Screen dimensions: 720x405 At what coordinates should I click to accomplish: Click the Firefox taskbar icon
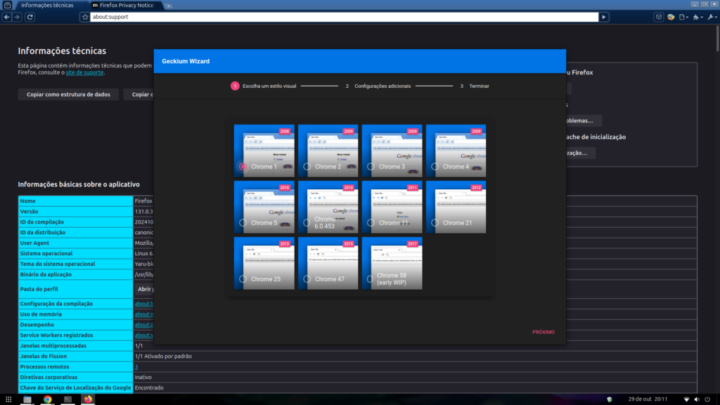pyautogui.click(x=88, y=399)
